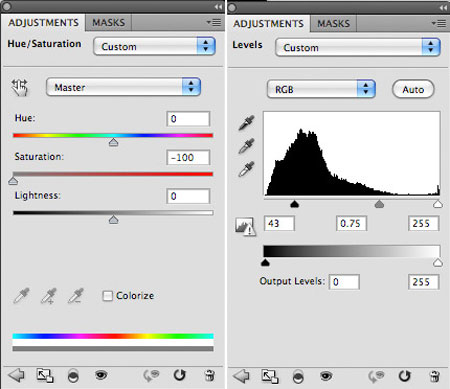Click the histogram warning recalculate icon
Viewport: 450px width, 389px height.
245,227
